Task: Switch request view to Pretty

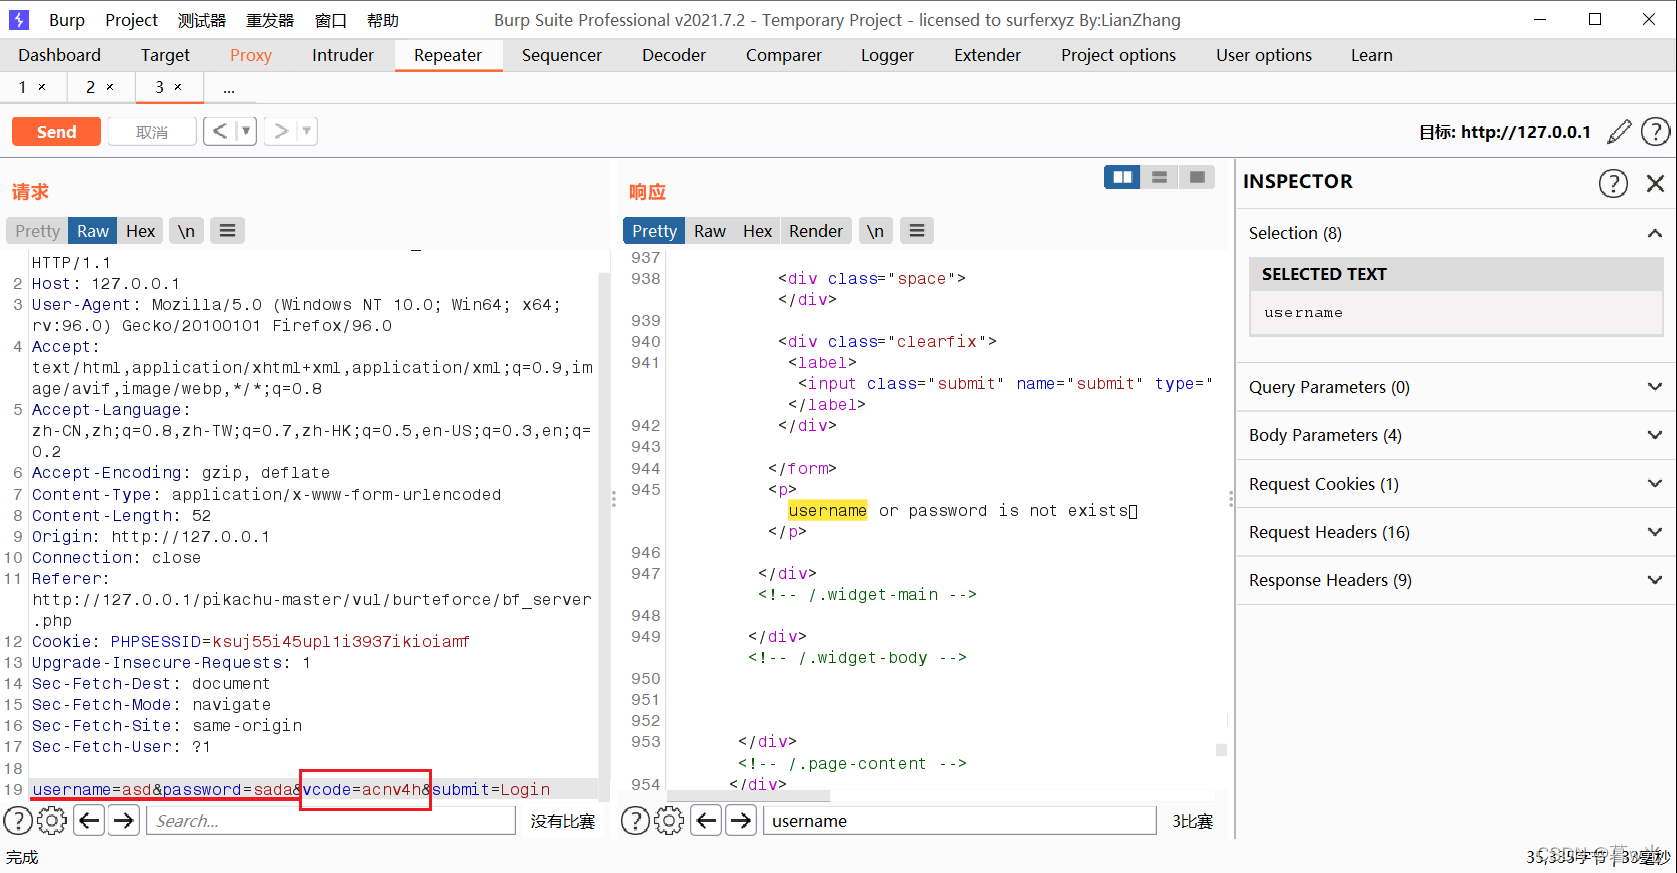Action: coord(37,231)
